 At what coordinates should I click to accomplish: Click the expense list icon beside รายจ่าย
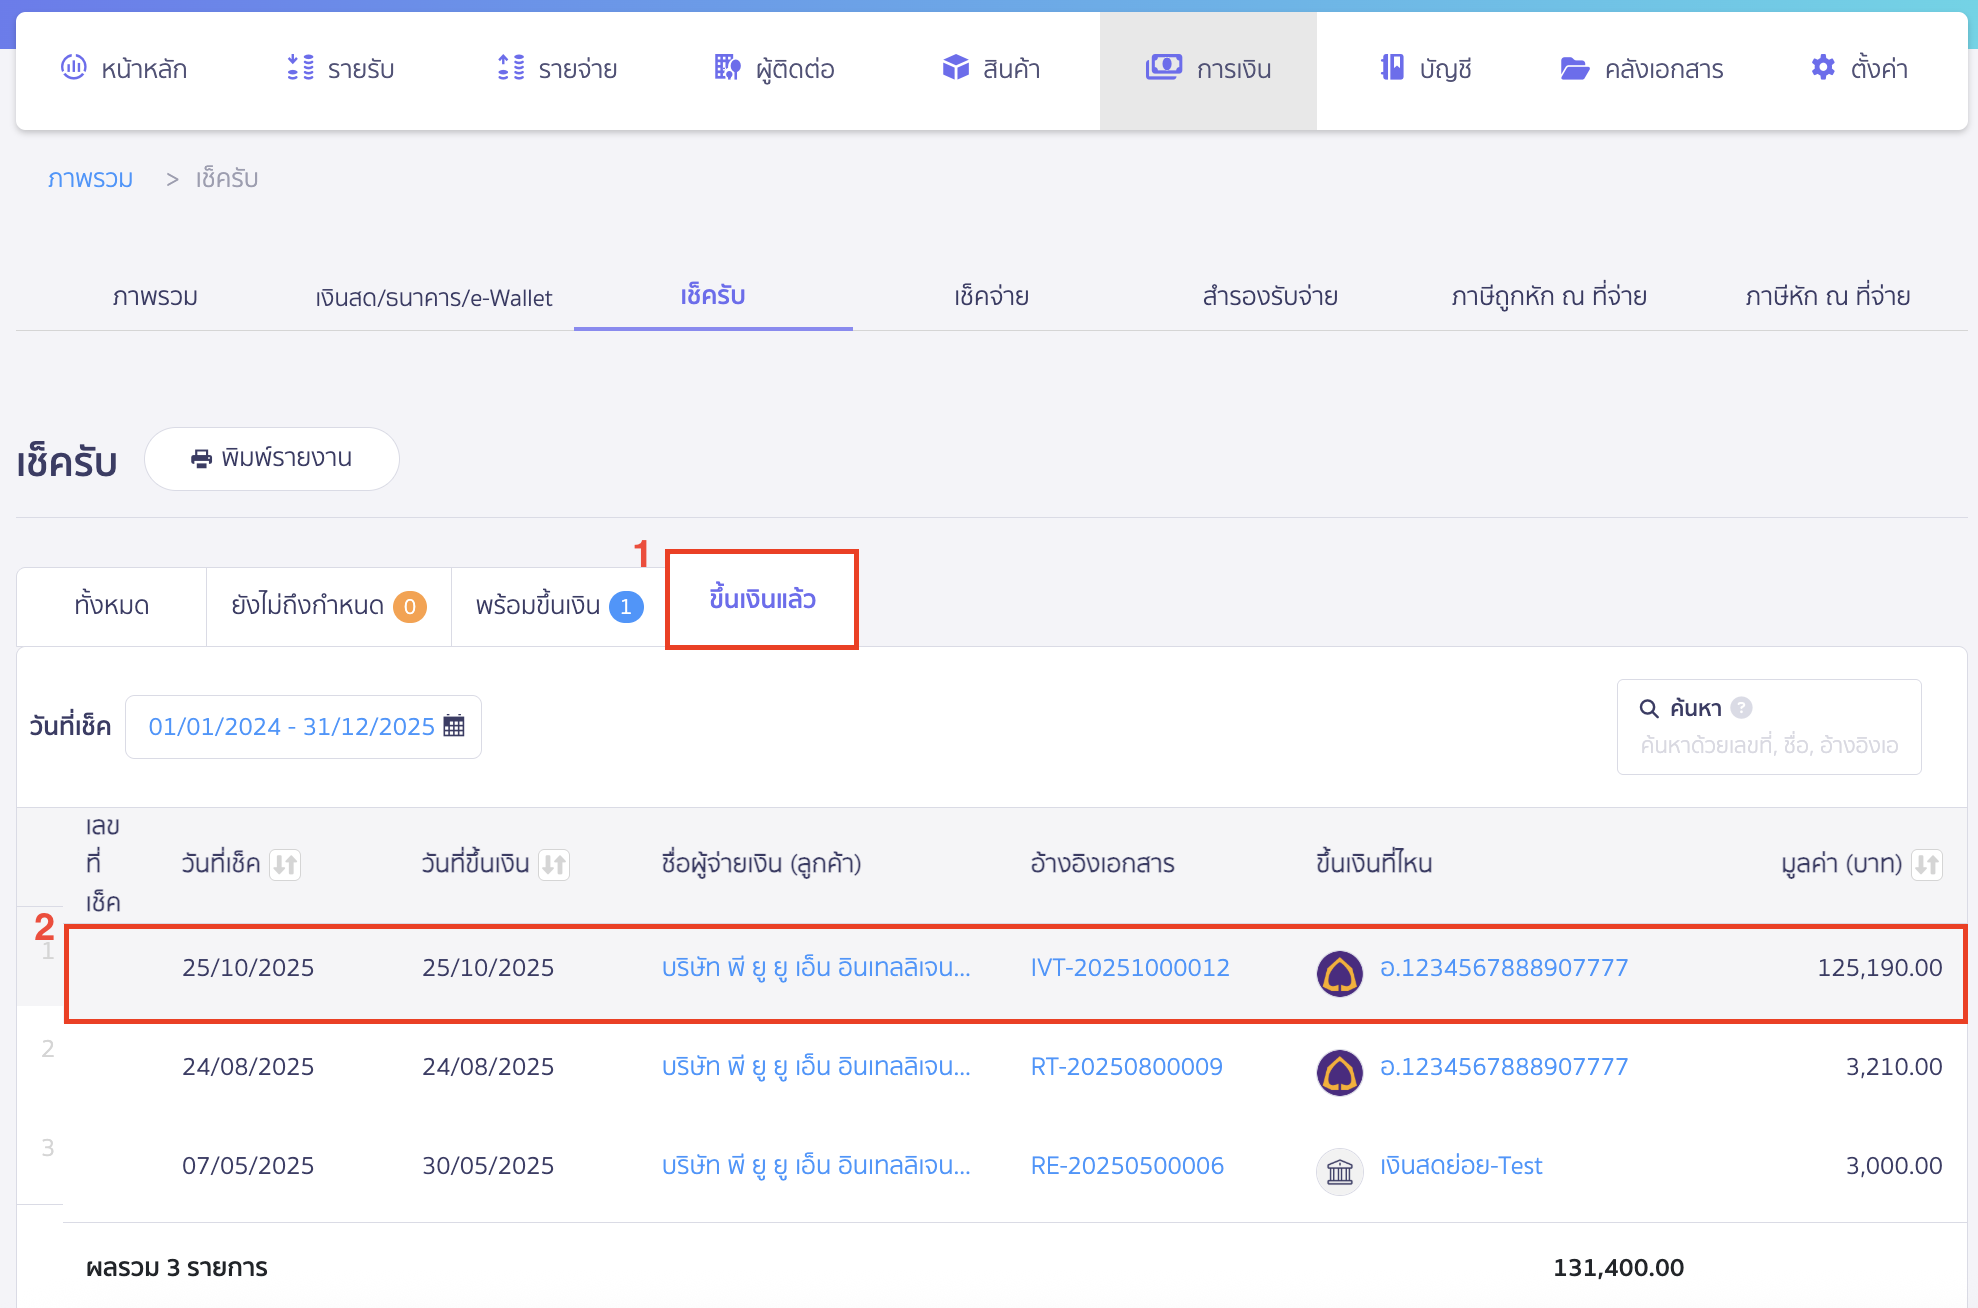click(511, 68)
